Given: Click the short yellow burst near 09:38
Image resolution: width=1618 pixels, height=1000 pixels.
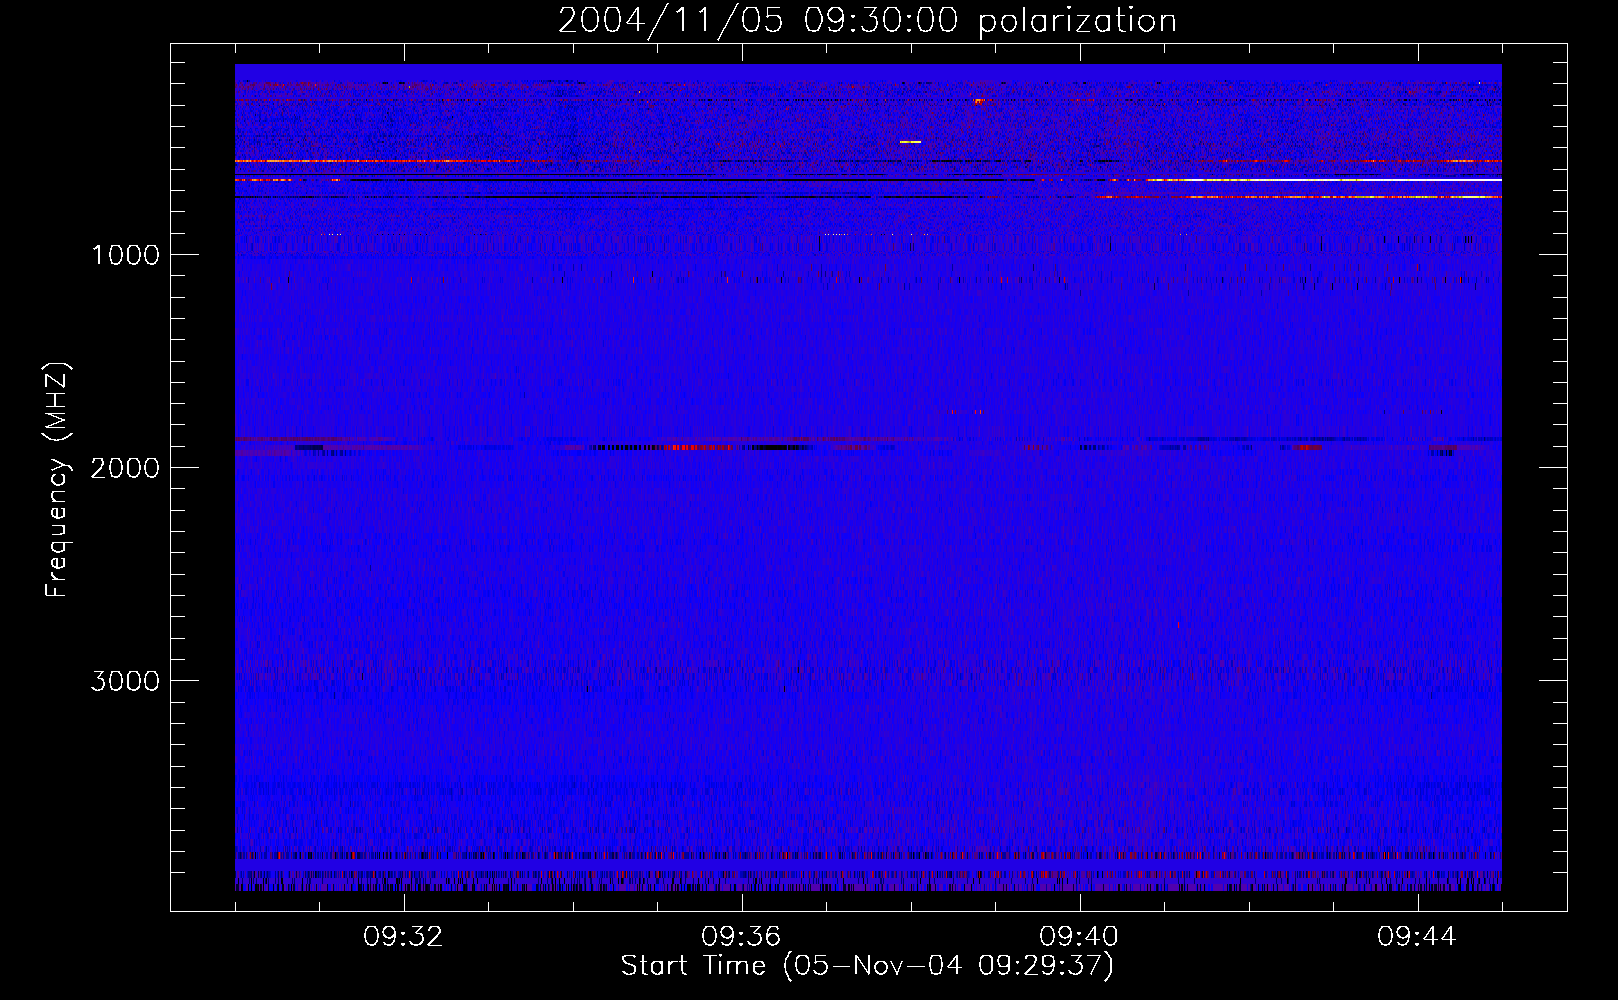Looking at the screenshot, I should (910, 142).
